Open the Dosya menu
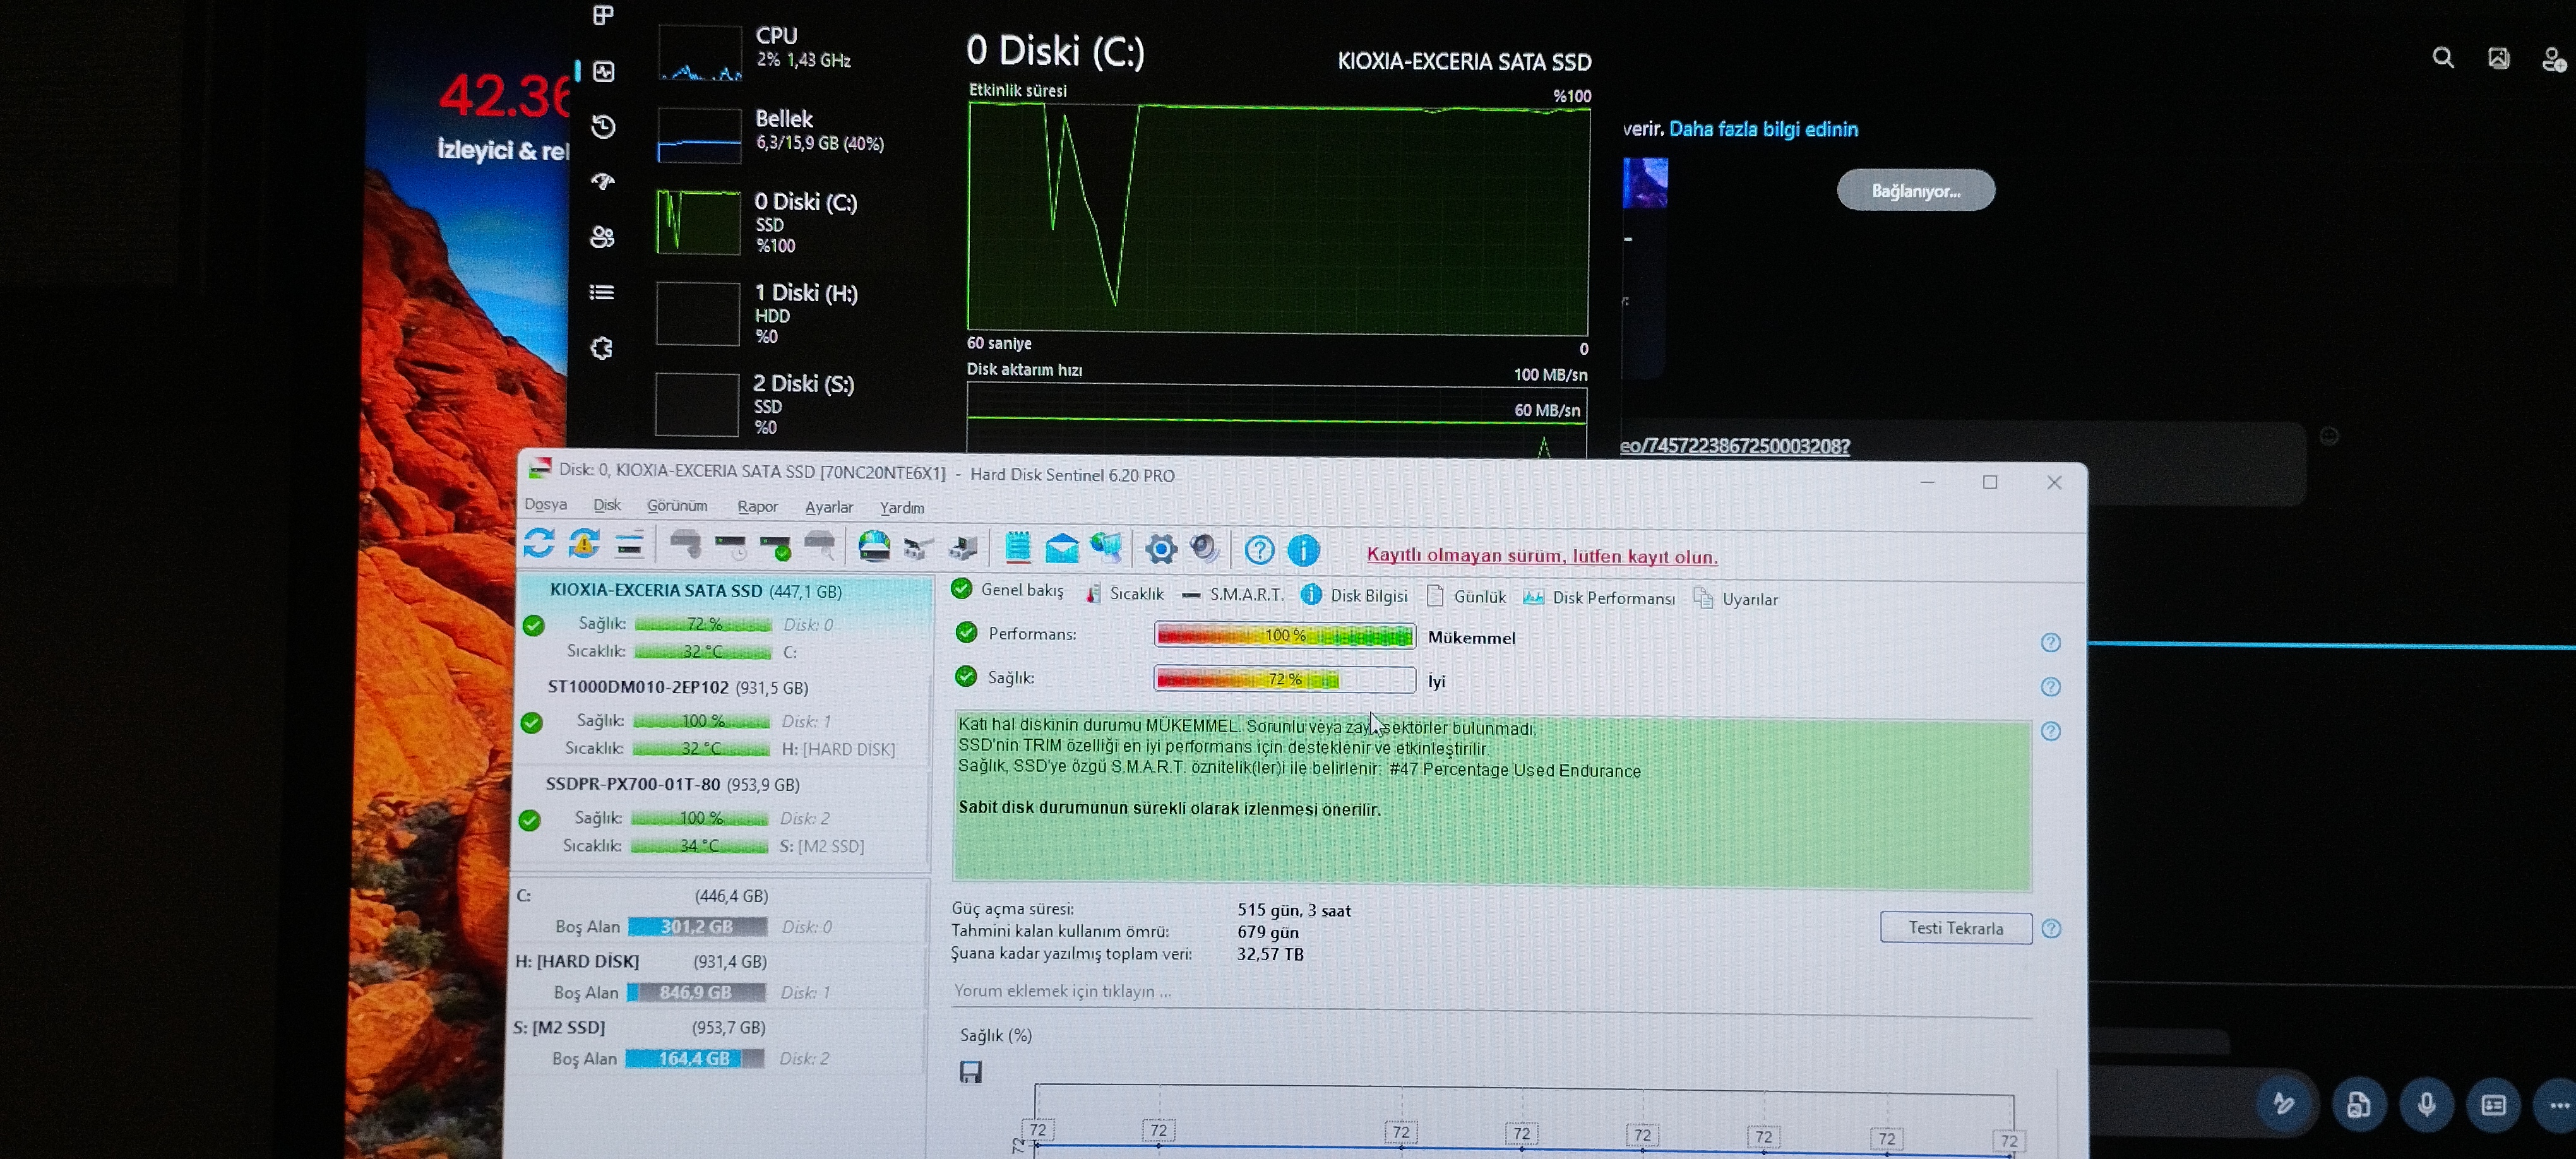The image size is (2576, 1159). coord(546,504)
